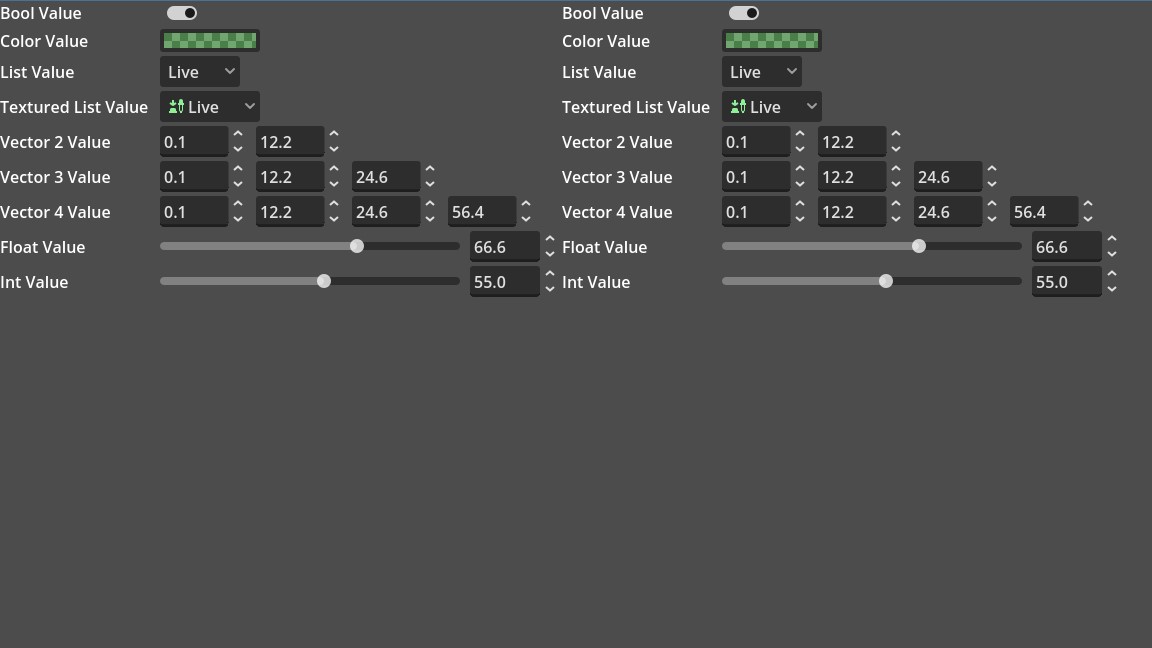Image resolution: width=1152 pixels, height=648 pixels.
Task: Open right Textured List Value dropdown
Action: (771, 107)
